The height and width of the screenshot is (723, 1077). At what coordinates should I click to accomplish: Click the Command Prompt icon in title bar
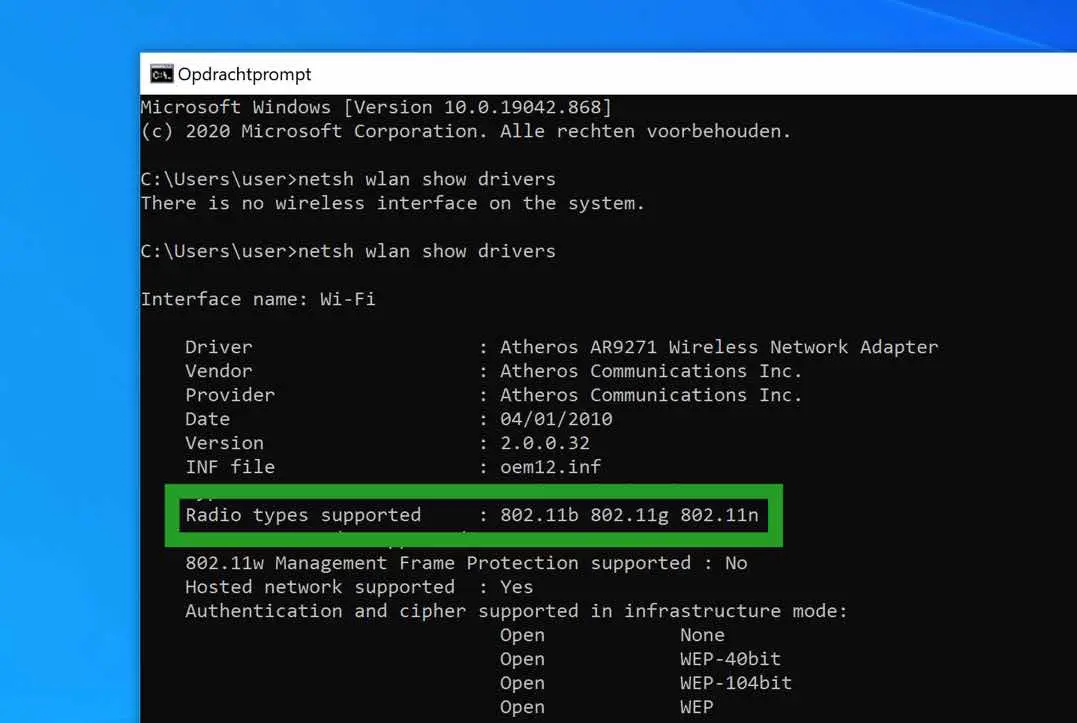tap(161, 74)
